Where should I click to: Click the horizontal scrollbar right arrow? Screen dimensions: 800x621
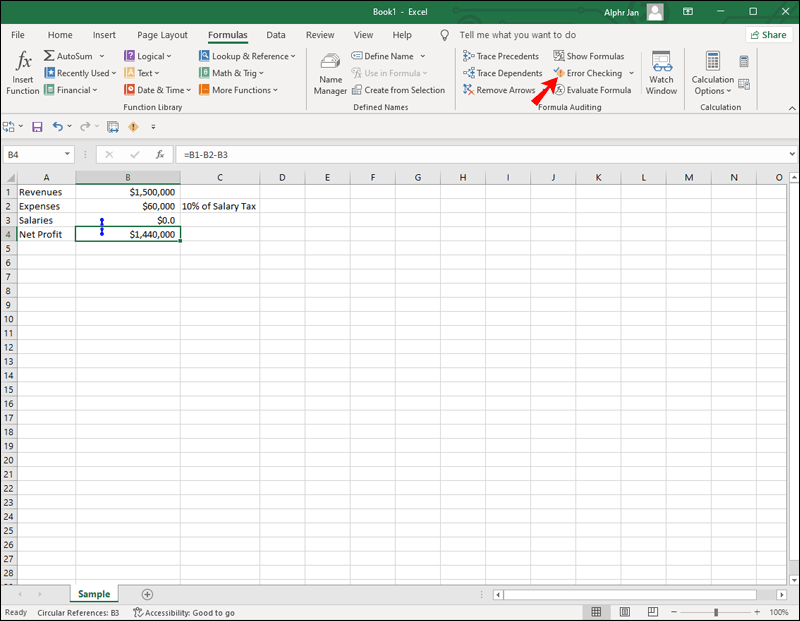tap(781, 594)
